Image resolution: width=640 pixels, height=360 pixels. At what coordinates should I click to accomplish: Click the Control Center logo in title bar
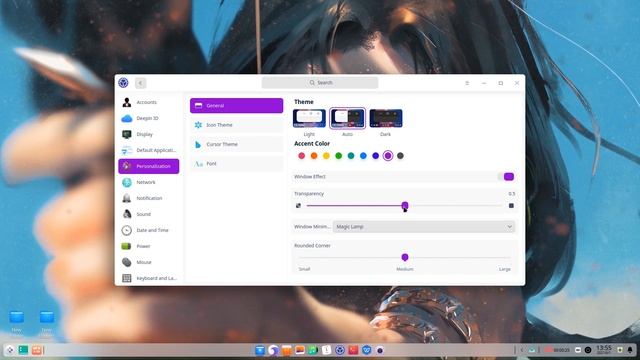[123, 82]
